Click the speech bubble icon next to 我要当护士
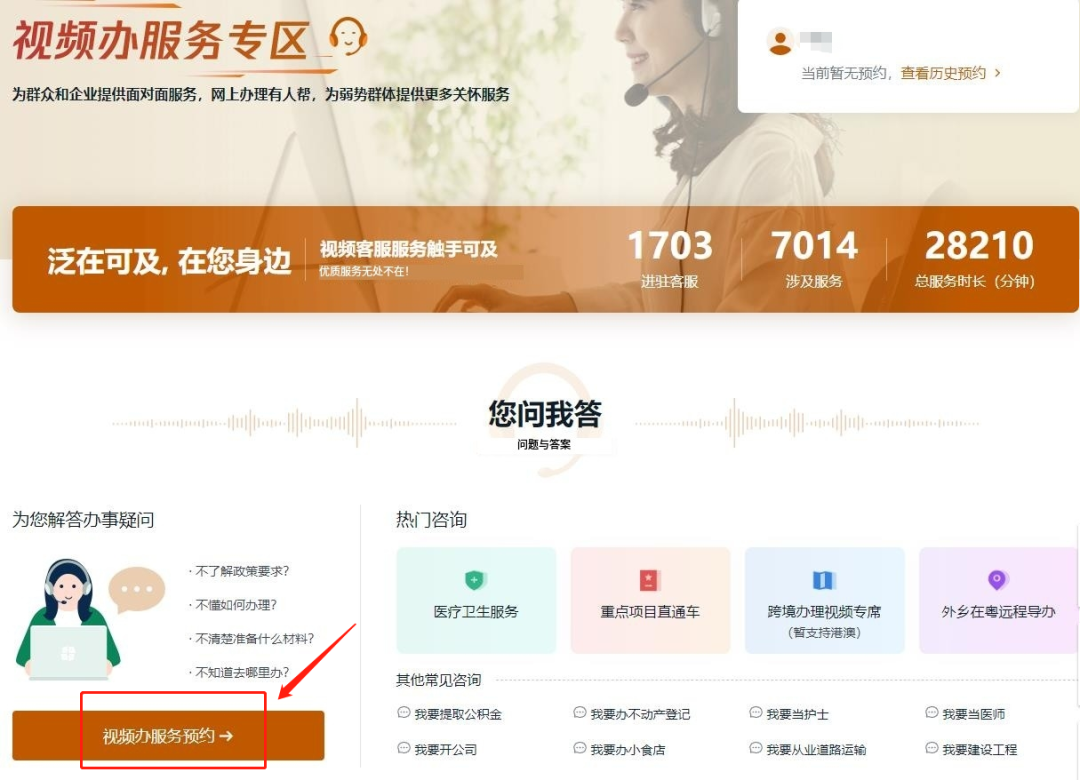The image size is (1080, 780). [753, 714]
